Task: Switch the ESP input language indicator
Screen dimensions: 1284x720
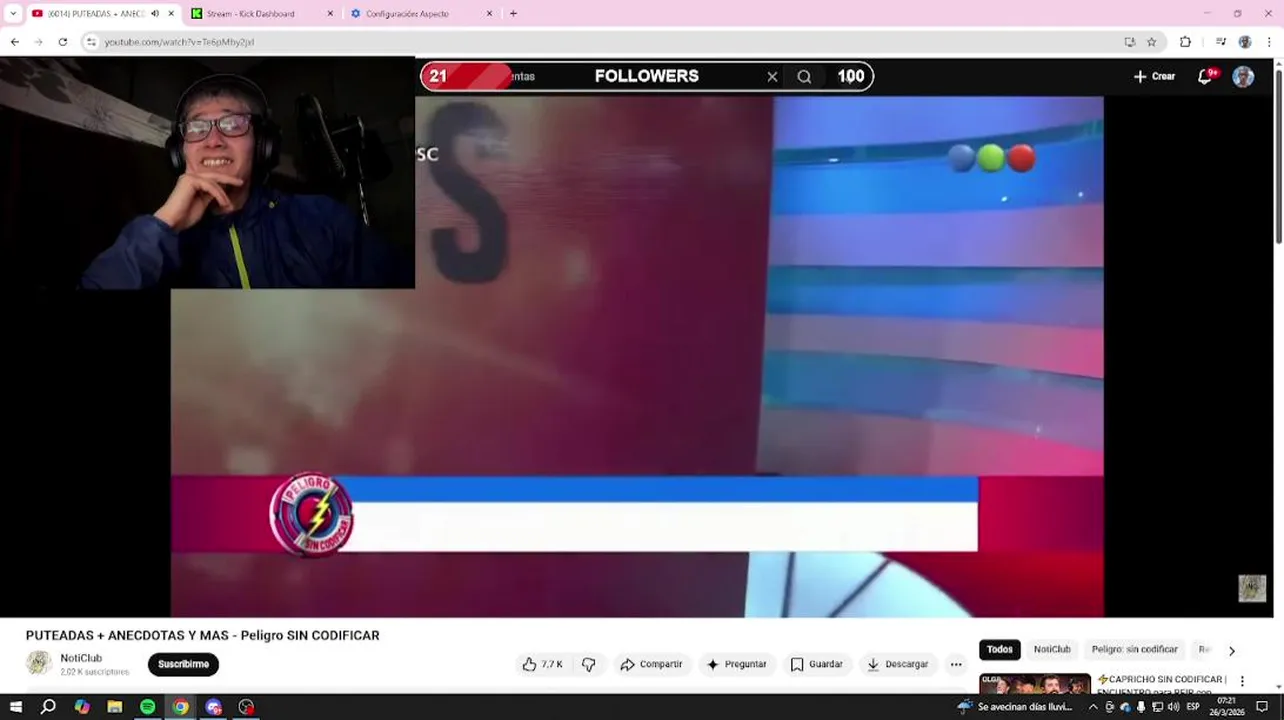Action: click(1193, 707)
